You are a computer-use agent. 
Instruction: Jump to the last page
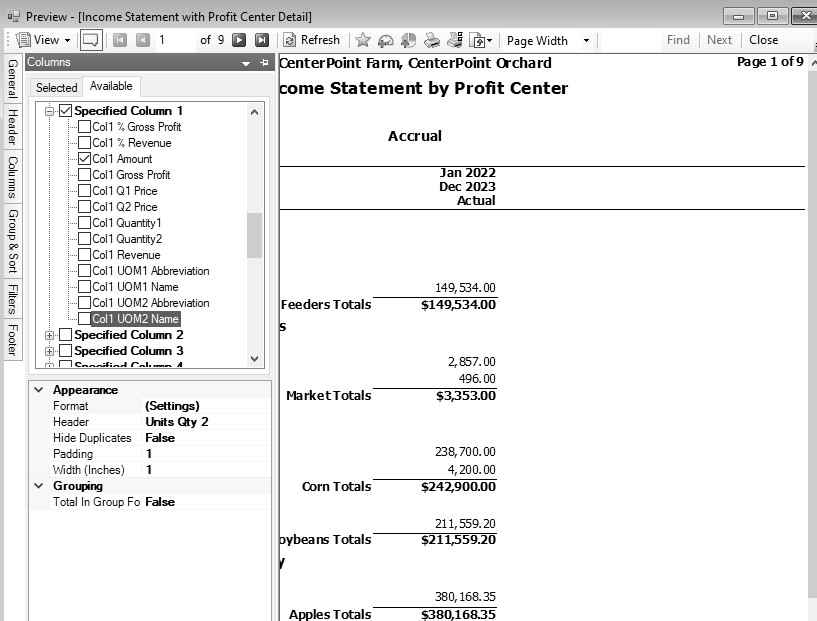click(262, 40)
